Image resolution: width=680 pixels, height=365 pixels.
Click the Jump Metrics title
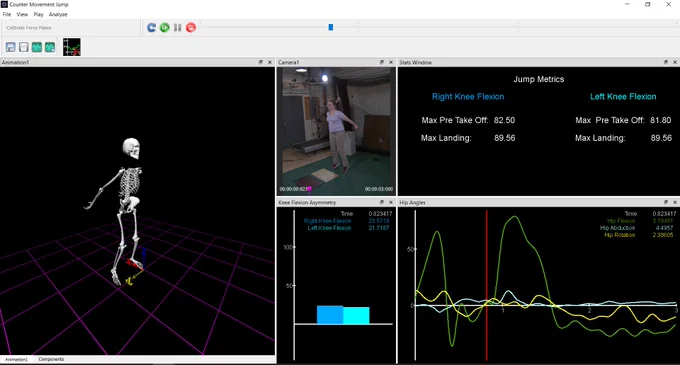pyautogui.click(x=539, y=79)
